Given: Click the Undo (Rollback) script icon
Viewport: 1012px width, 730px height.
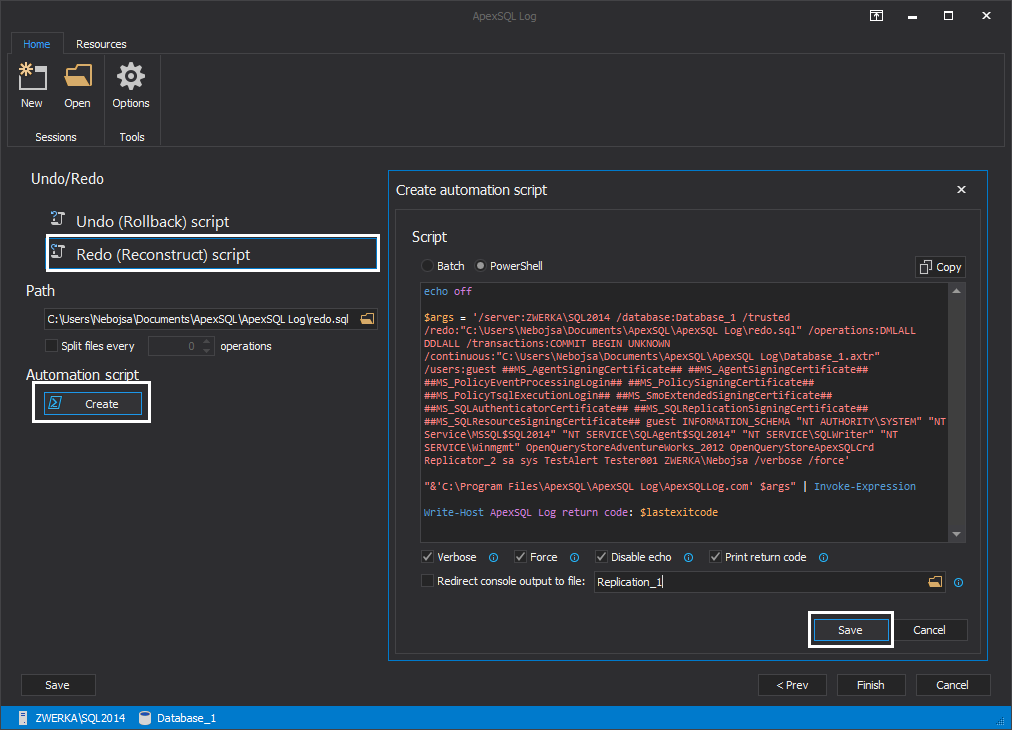Looking at the screenshot, I should (x=57, y=219).
